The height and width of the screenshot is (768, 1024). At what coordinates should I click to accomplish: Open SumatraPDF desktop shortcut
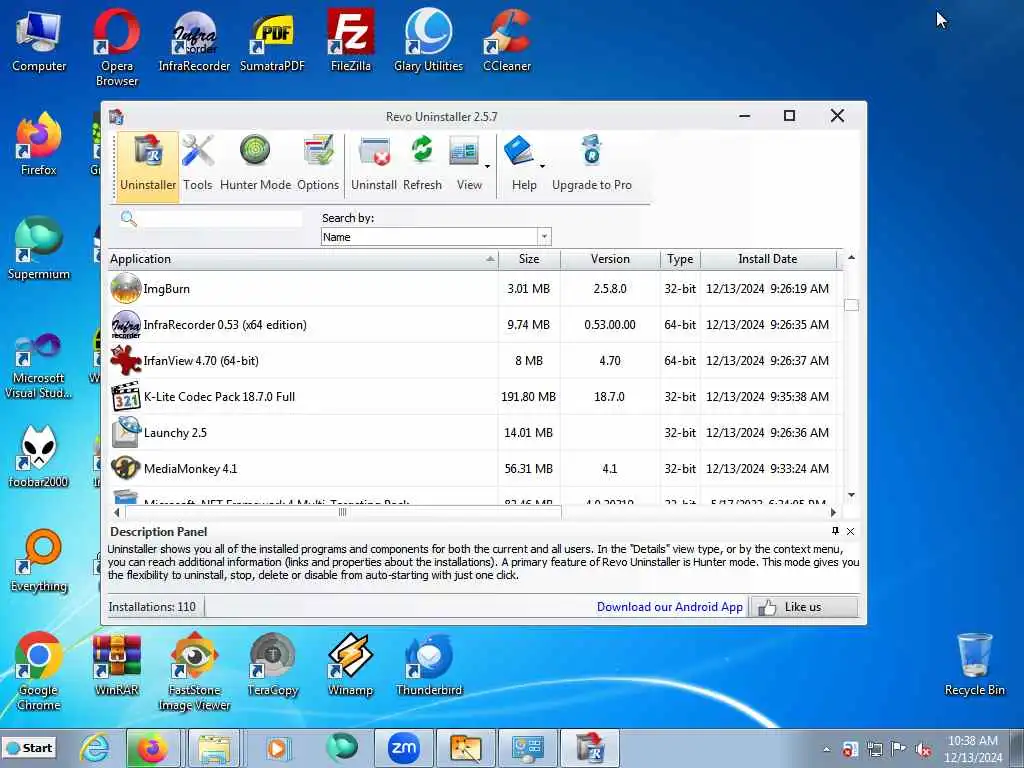(272, 40)
